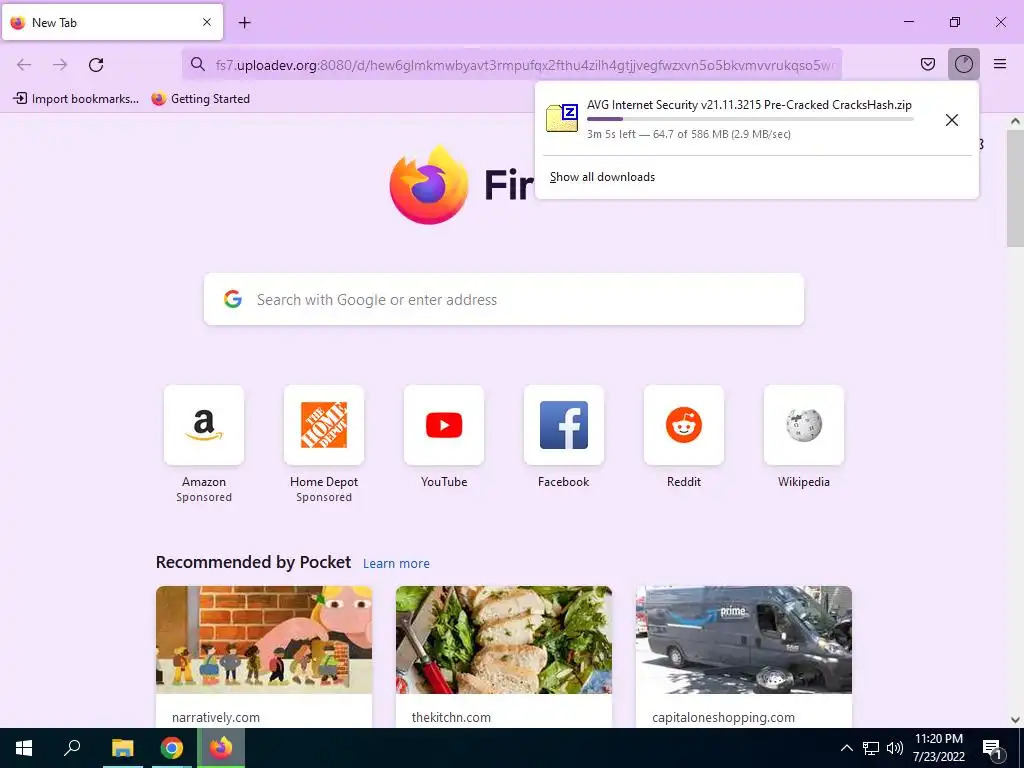Open the capitaloneshopping.com van story thumbnail
Screen dimensions: 1024x768
743,639
